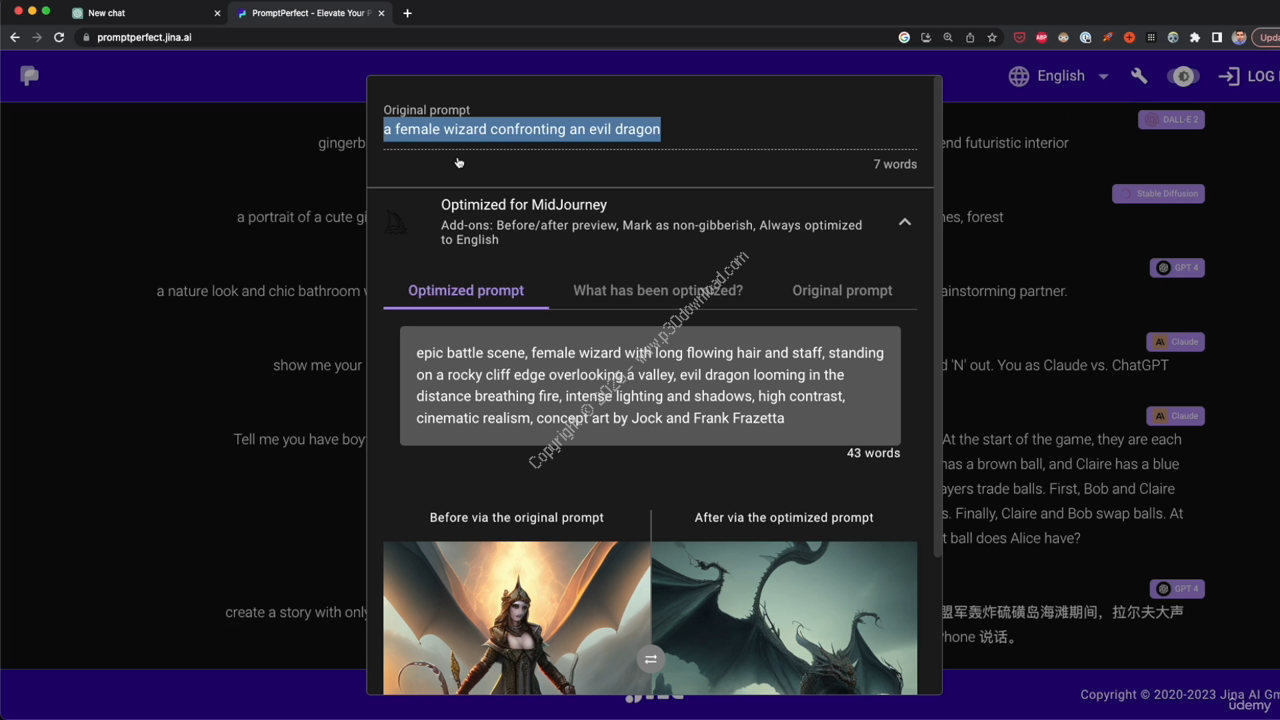1280x720 pixels.
Task: Open the Adblock Plus extension icon
Action: click(1041, 37)
